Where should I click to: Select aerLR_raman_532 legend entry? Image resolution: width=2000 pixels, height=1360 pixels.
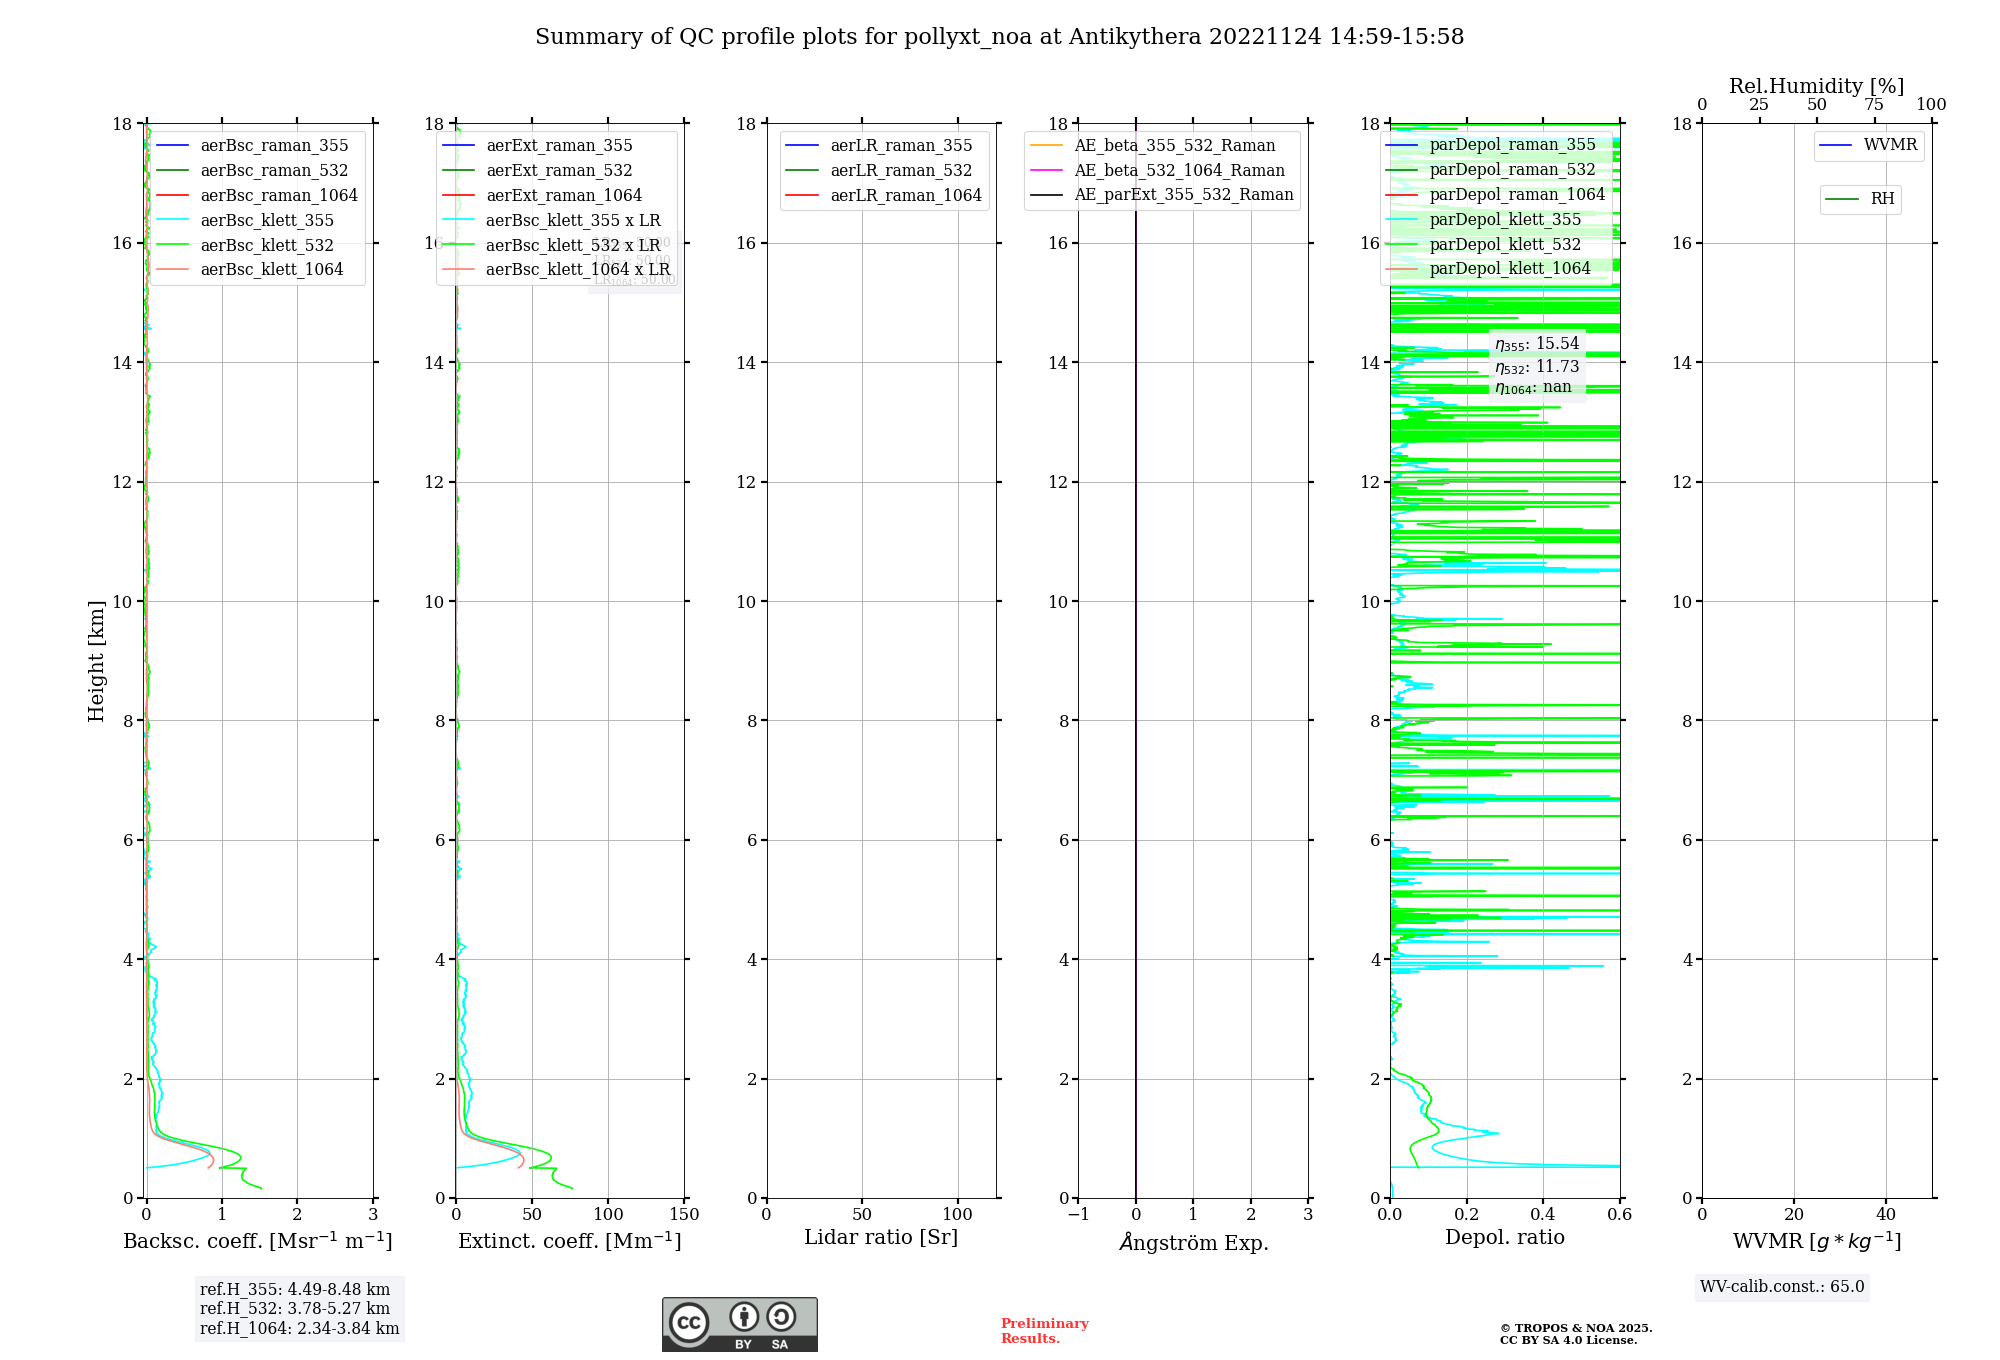(x=880, y=171)
